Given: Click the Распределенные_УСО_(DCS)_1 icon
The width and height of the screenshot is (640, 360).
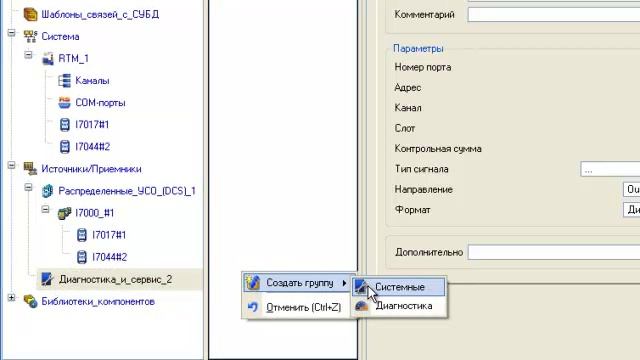Looking at the screenshot, I should 48,191.
